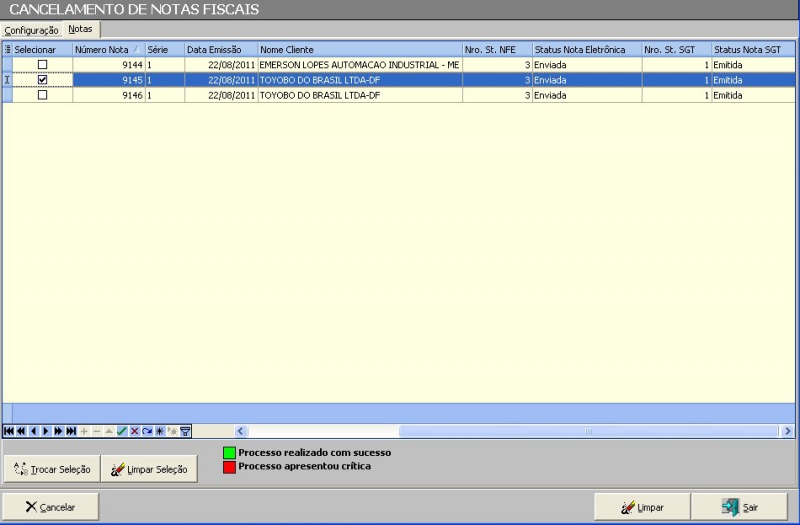
Task: Open the filter funnel icon in navigator
Action: (x=185, y=431)
